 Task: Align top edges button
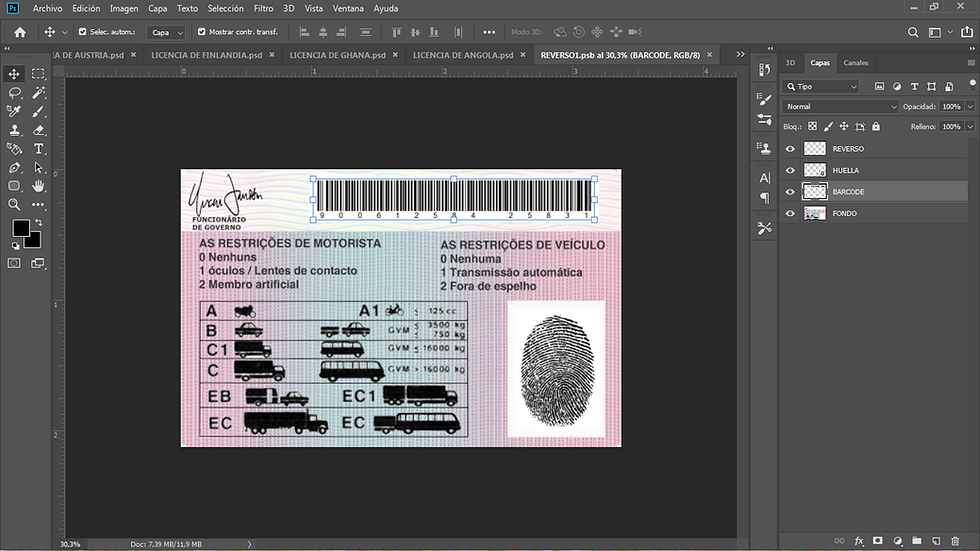[x=396, y=32]
